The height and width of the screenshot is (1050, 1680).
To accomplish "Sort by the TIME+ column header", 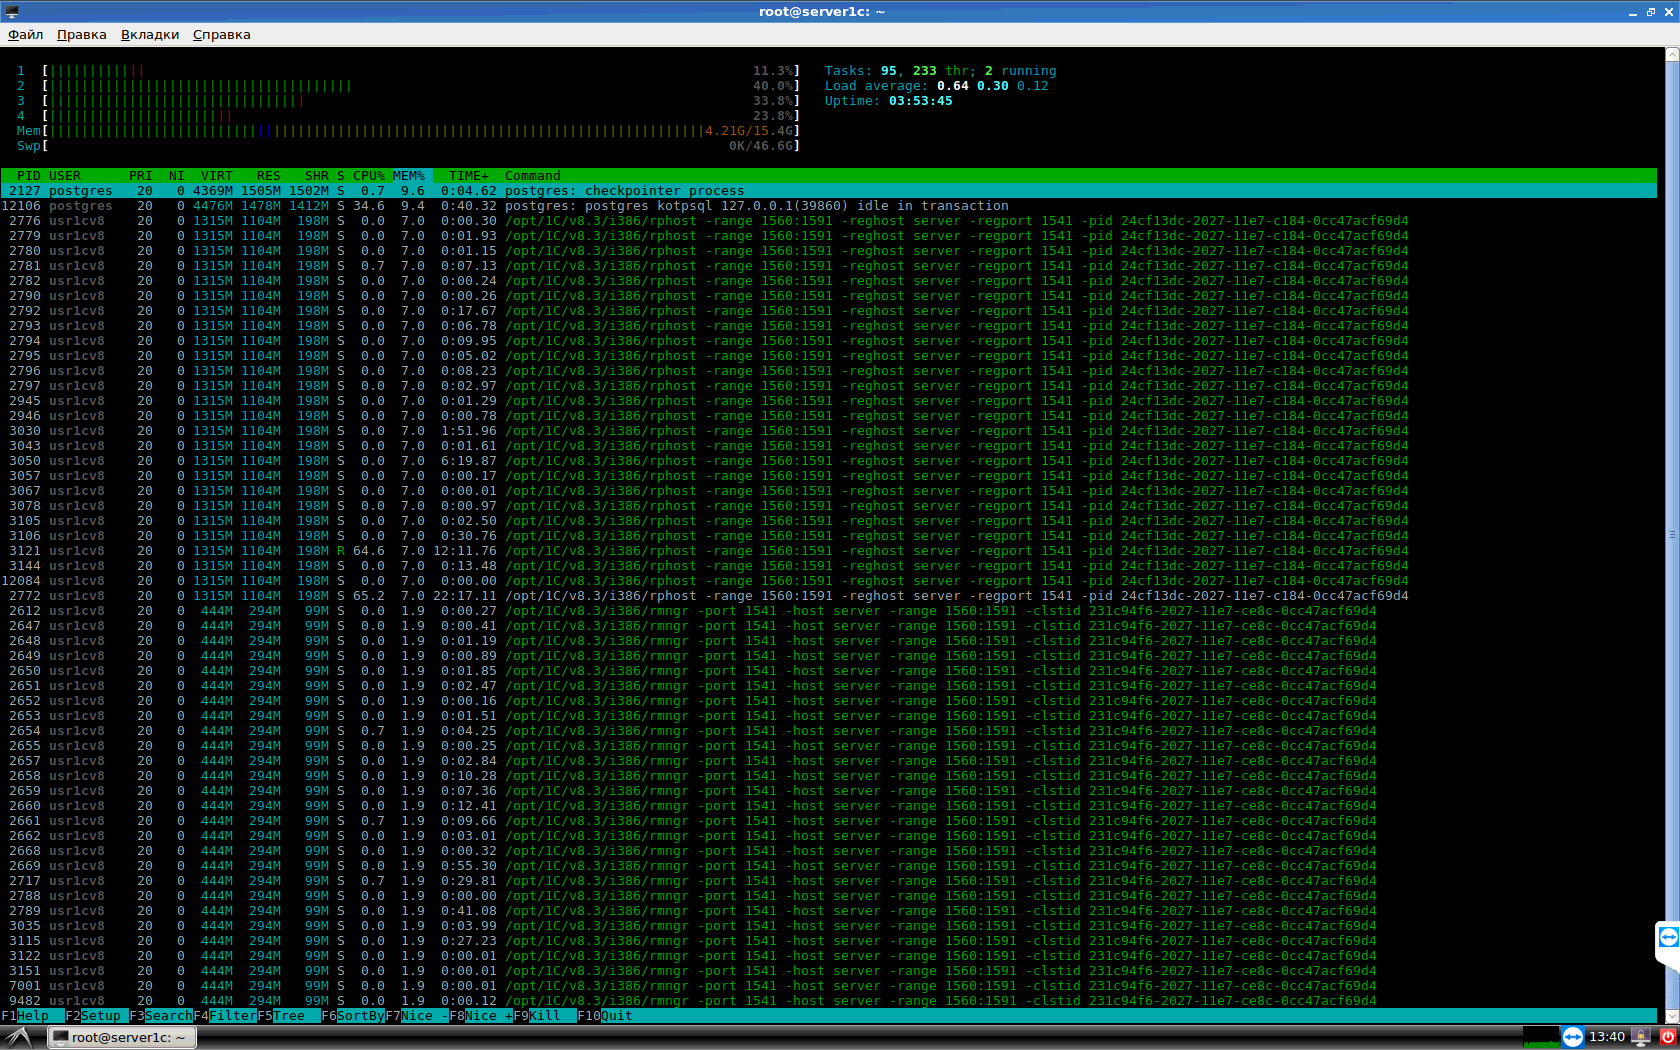I will click(469, 176).
